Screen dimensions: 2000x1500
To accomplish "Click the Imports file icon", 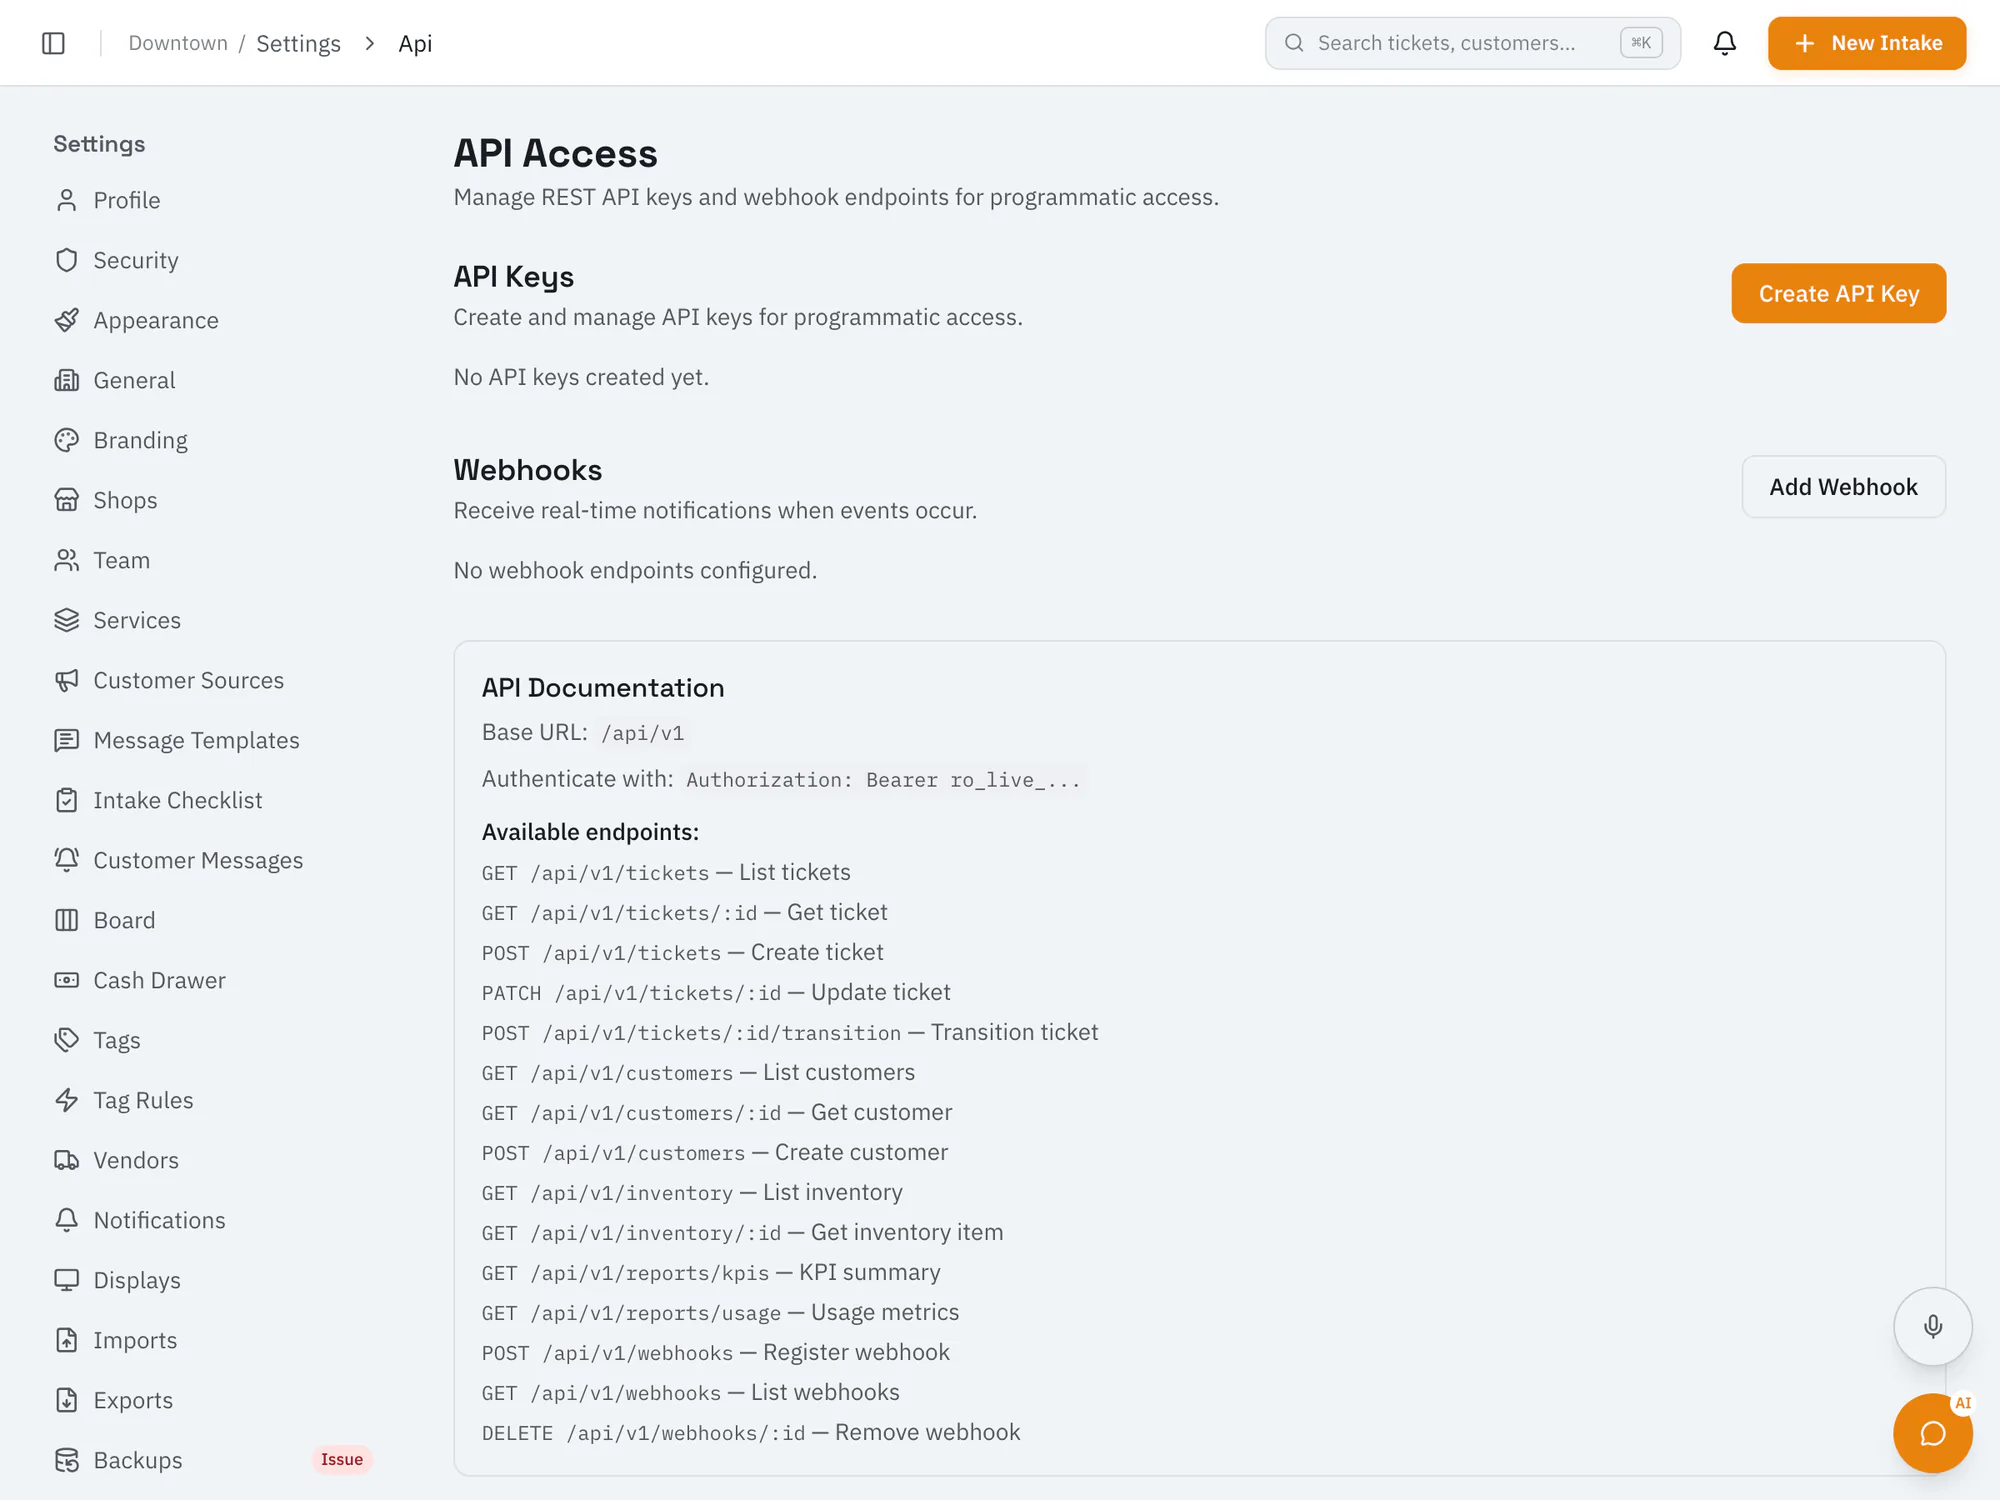I will pos(67,1340).
